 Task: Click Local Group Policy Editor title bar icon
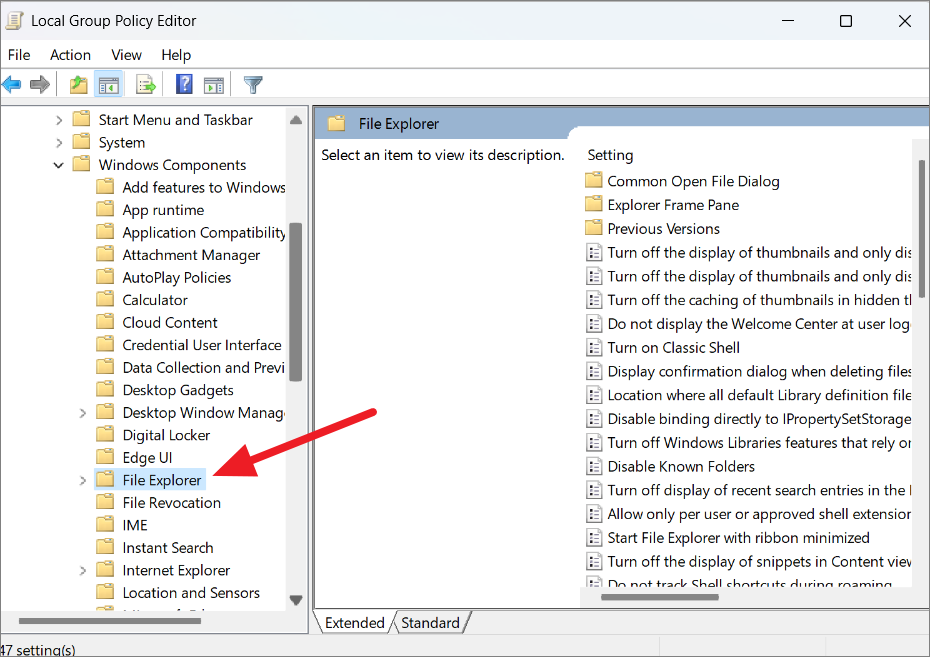pyautogui.click(x=14, y=21)
